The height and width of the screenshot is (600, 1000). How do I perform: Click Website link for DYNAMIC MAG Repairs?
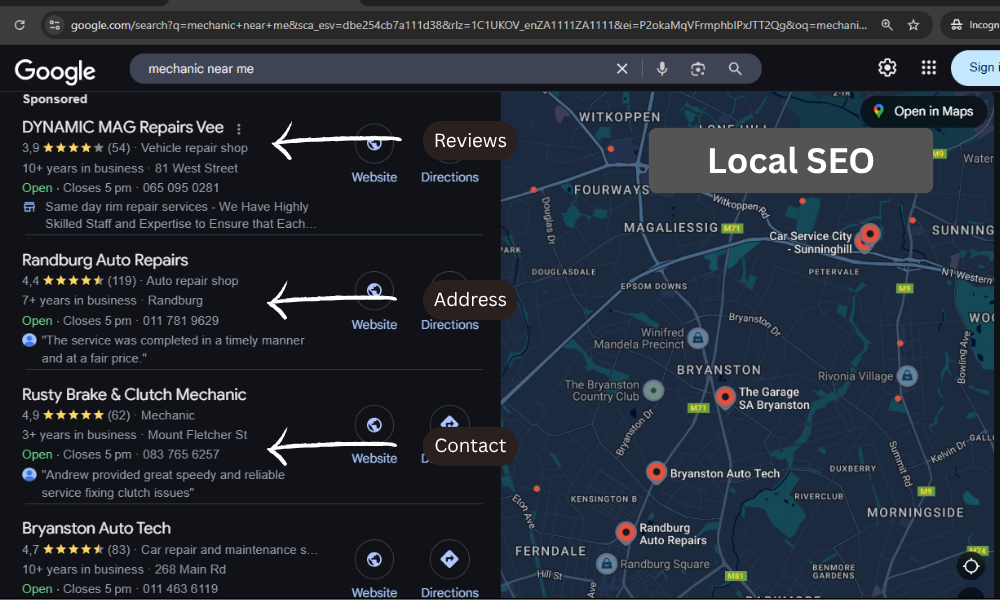(x=374, y=177)
